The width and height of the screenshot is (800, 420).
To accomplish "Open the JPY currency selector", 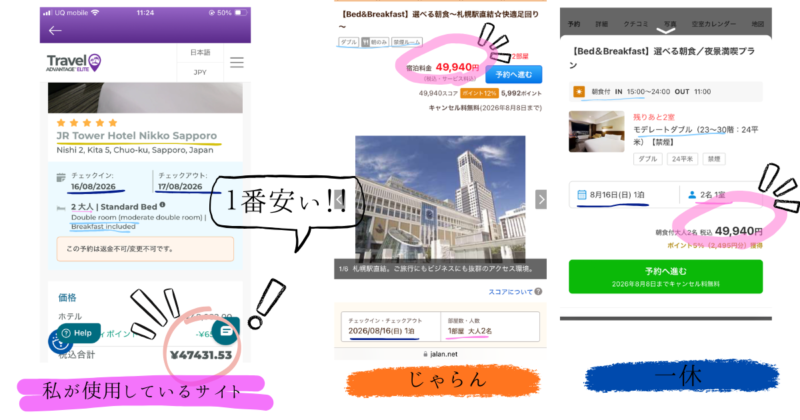I will (x=200, y=72).
